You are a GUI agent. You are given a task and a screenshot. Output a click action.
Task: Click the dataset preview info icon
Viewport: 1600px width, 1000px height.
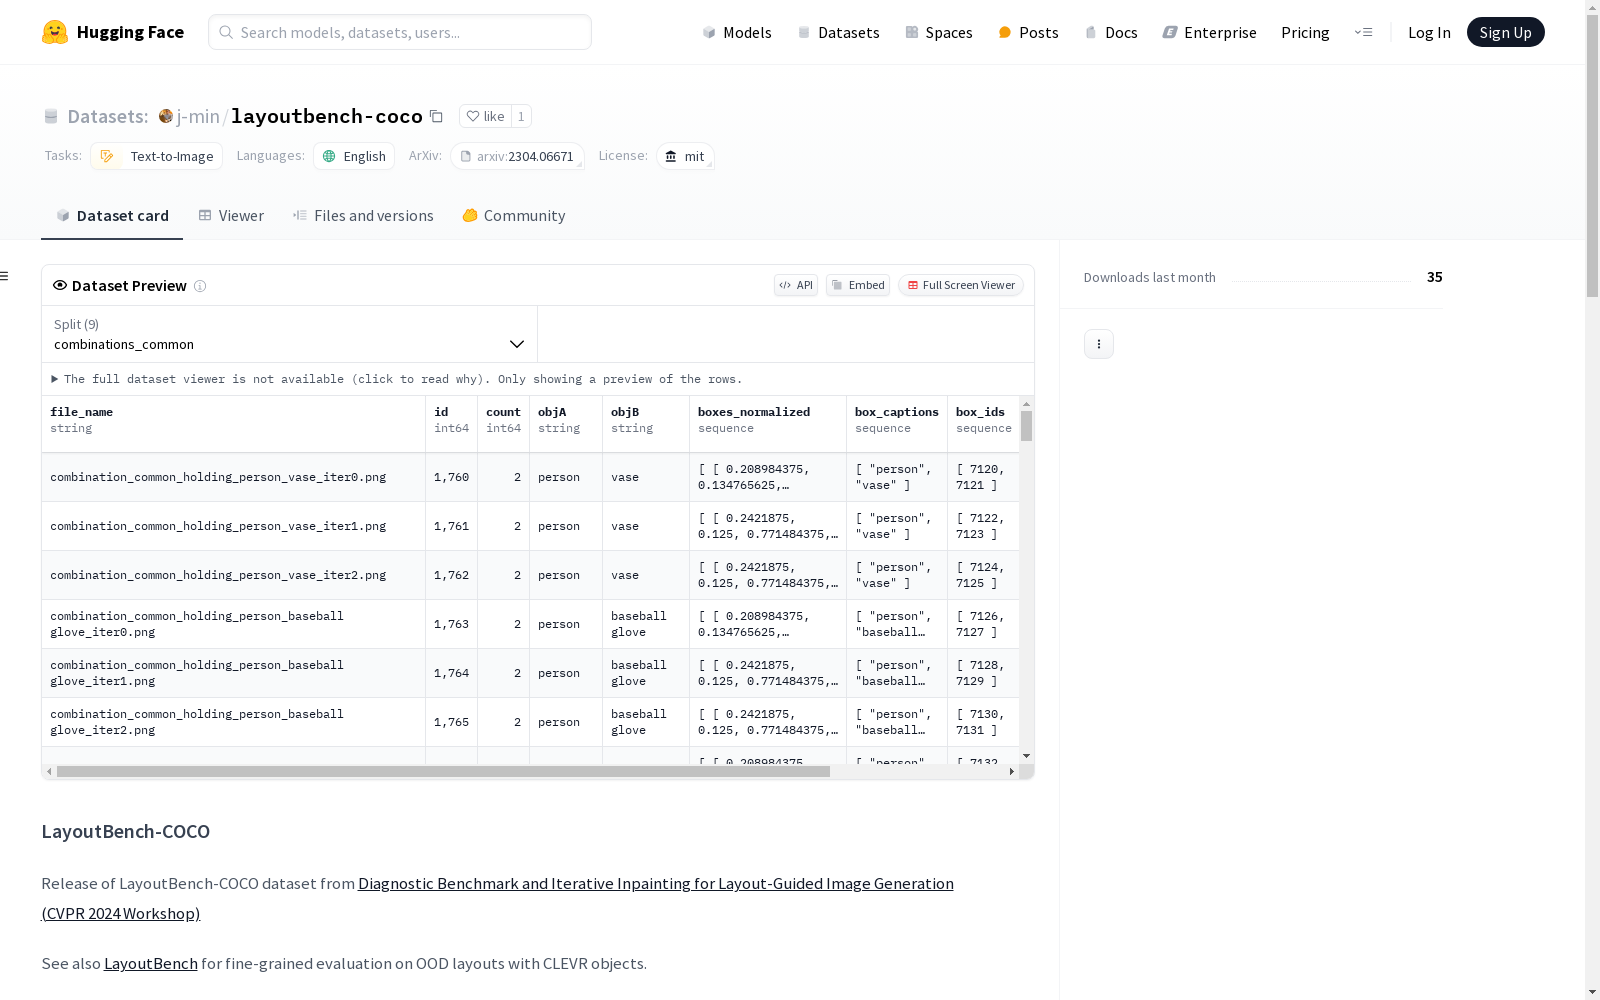tap(200, 286)
